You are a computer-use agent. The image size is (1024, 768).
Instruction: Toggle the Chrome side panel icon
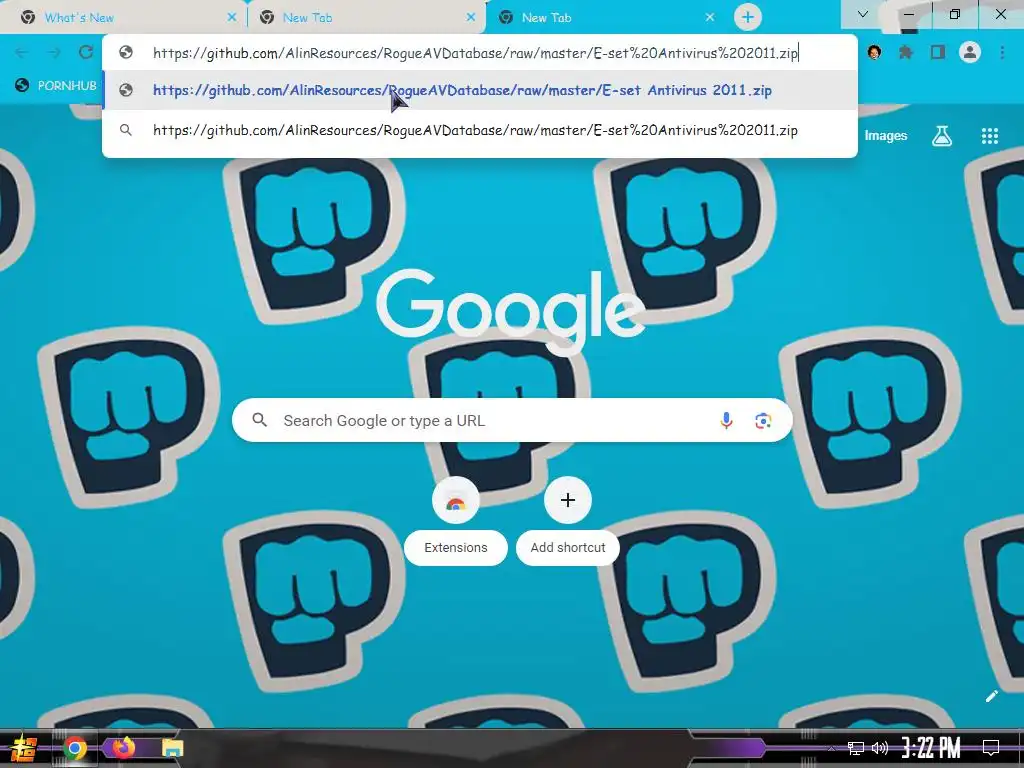click(x=938, y=52)
